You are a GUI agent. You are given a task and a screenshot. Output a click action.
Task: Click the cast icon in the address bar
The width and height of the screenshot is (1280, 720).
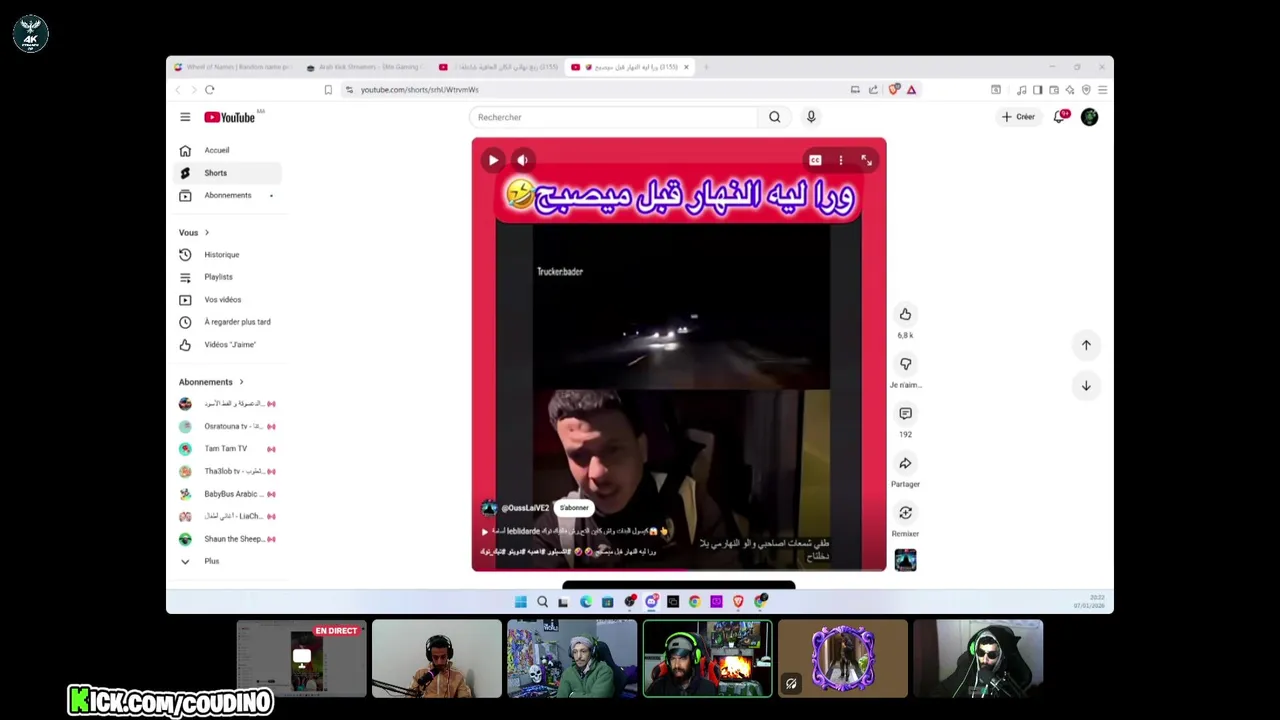855,90
